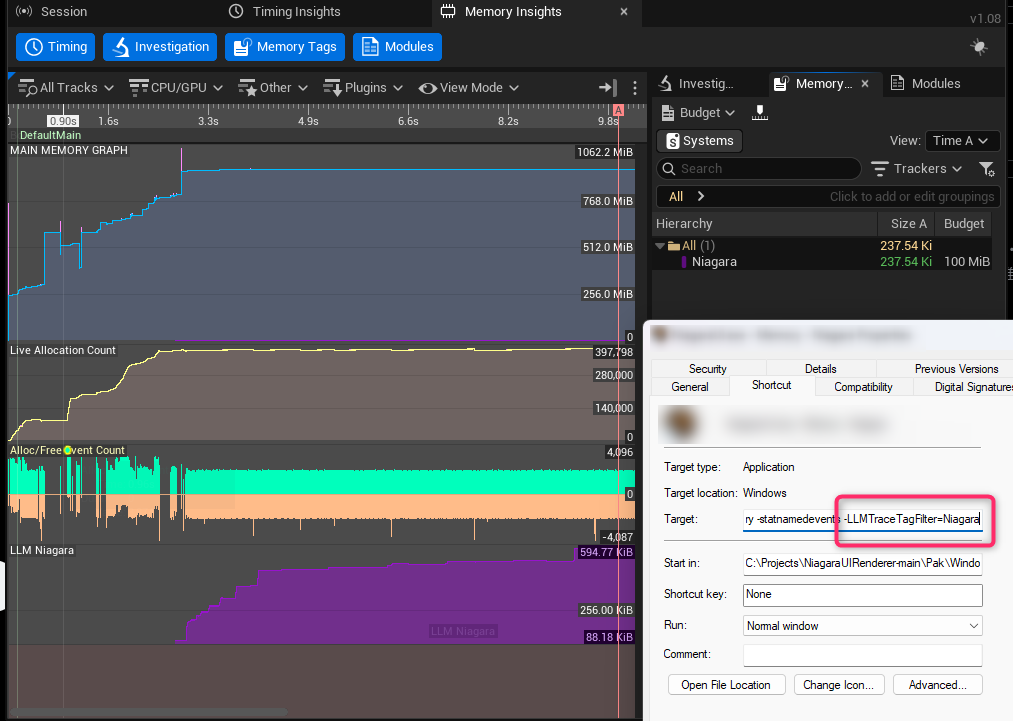Toggle auto-scroll arrow icon in tracks toolbar
Viewport: 1013px width, 721px height.
pos(608,88)
